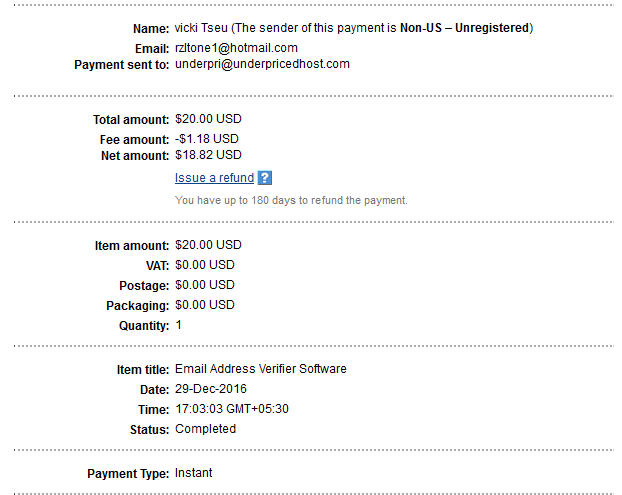The height and width of the screenshot is (495, 622).
Task: Click the time 17:03:03 GMT+05:30
Action: point(232,409)
